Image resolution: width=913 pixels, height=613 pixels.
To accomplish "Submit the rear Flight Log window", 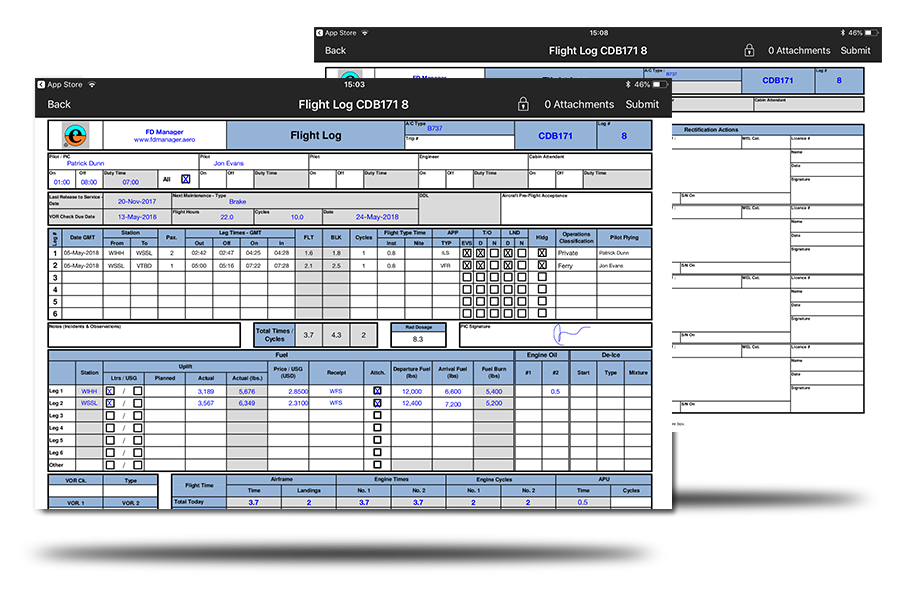I will [855, 51].
